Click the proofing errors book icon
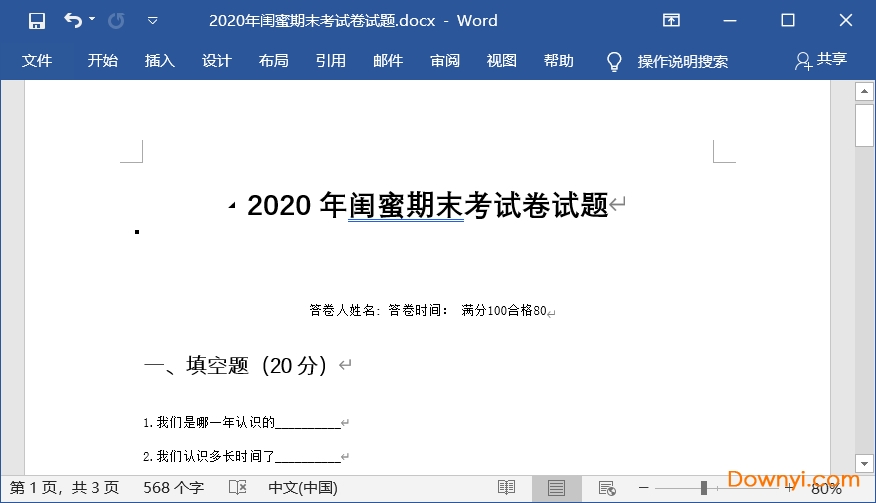876x503 pixels. pos(237,487)
